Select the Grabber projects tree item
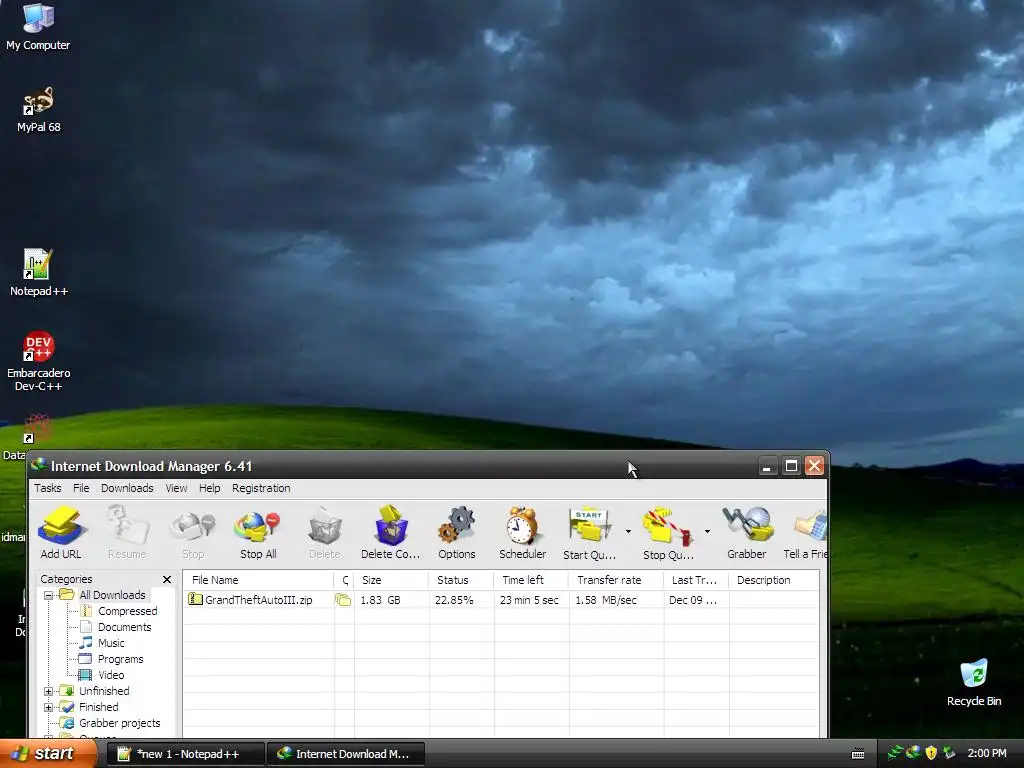This screenshot has width=1024, height=768. tap(120, 723)
